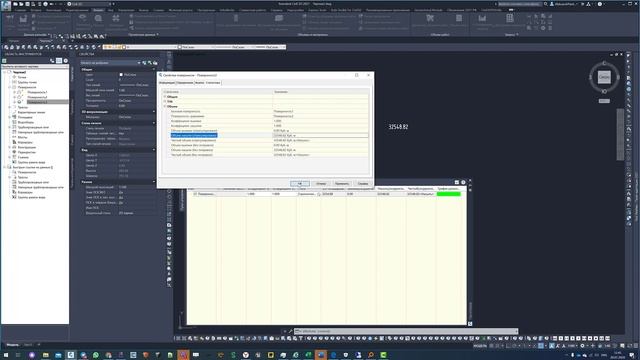The width and height of the screenshot is (640, 360).
Task: Click the ViewCube top face
Action: 604,77
